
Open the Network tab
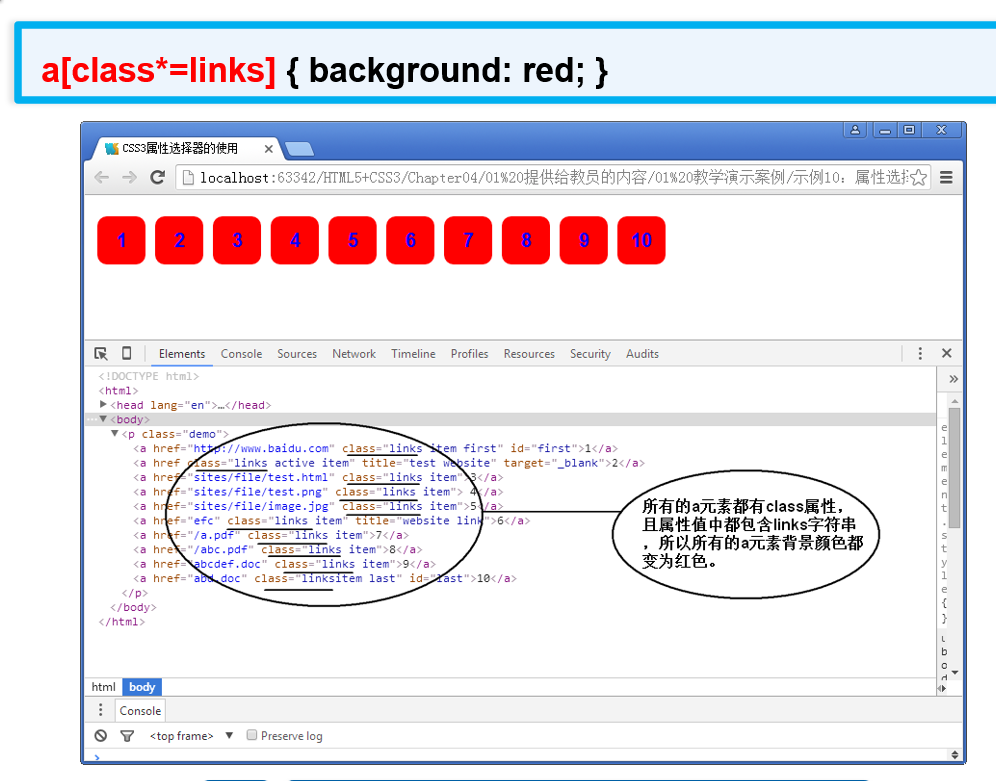coord(354,354)
